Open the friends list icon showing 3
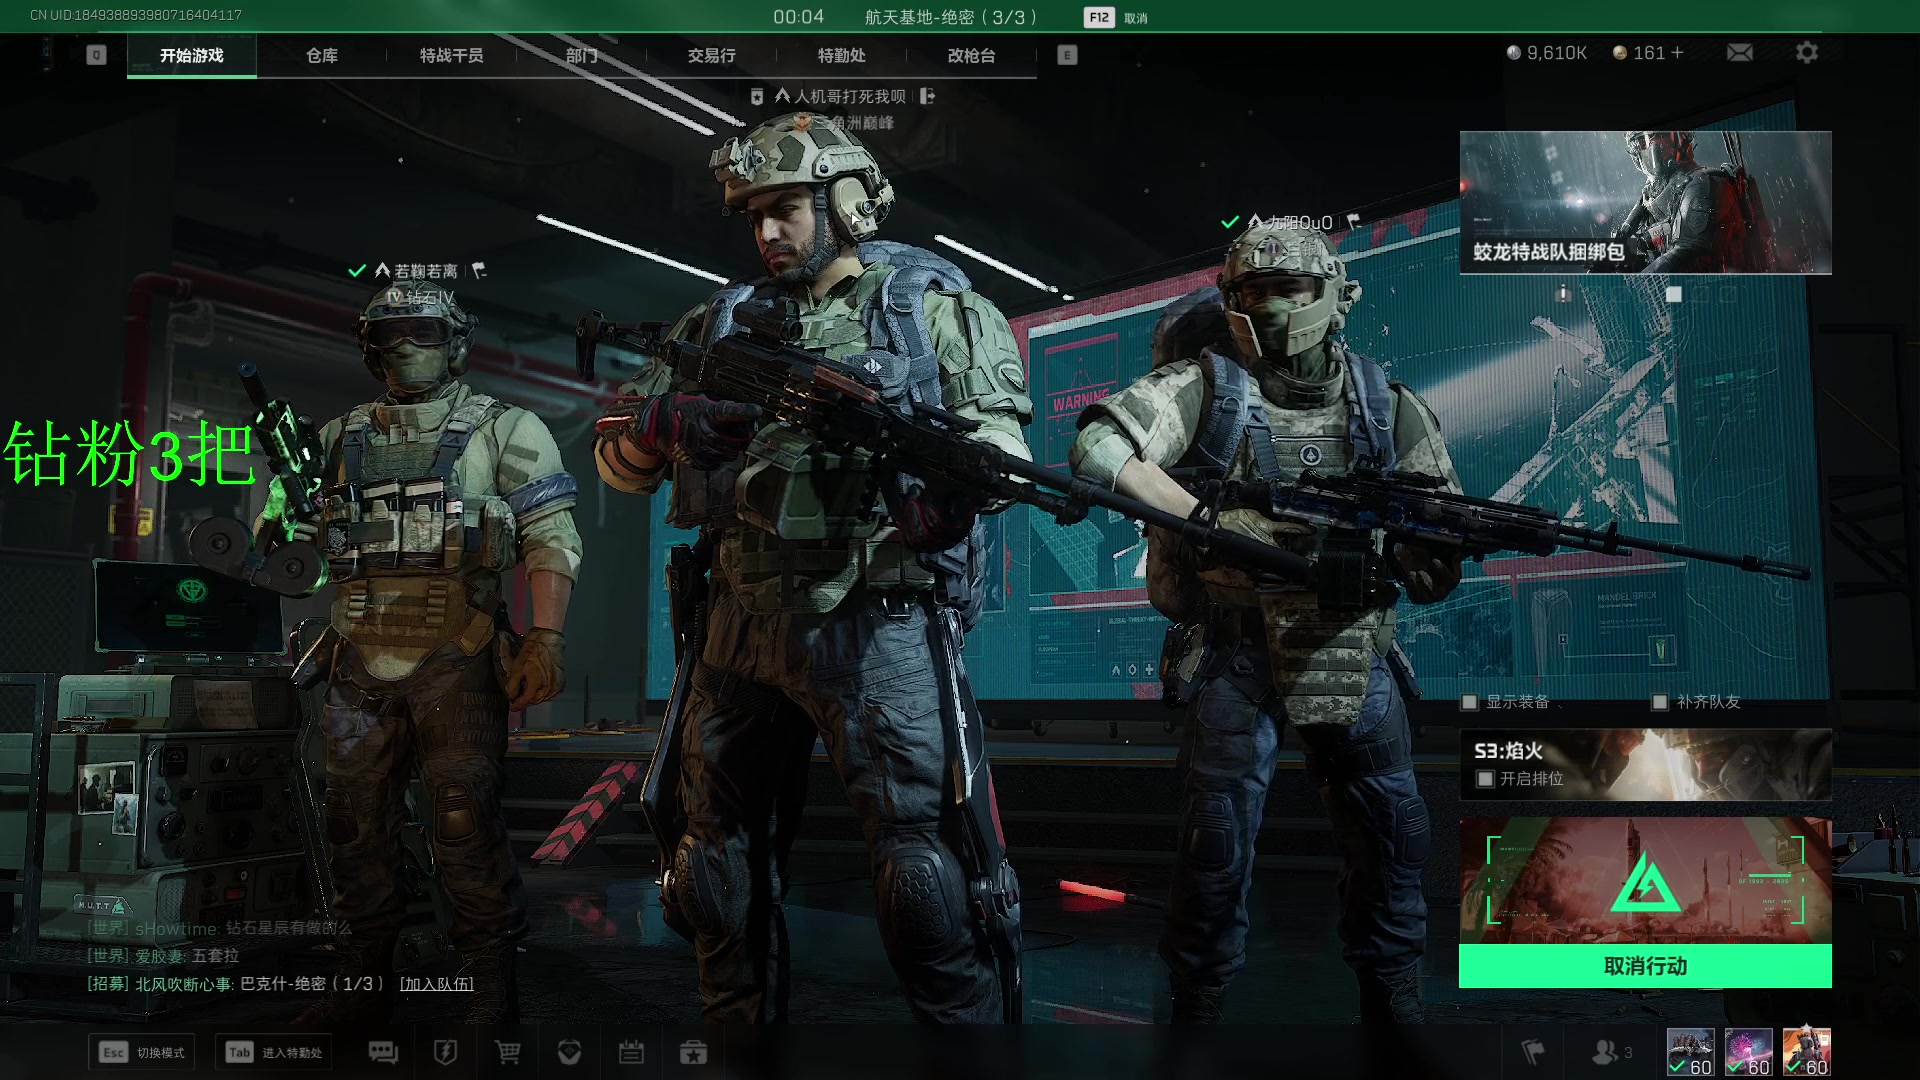1920x1080 pixels. (1611, 1052)
